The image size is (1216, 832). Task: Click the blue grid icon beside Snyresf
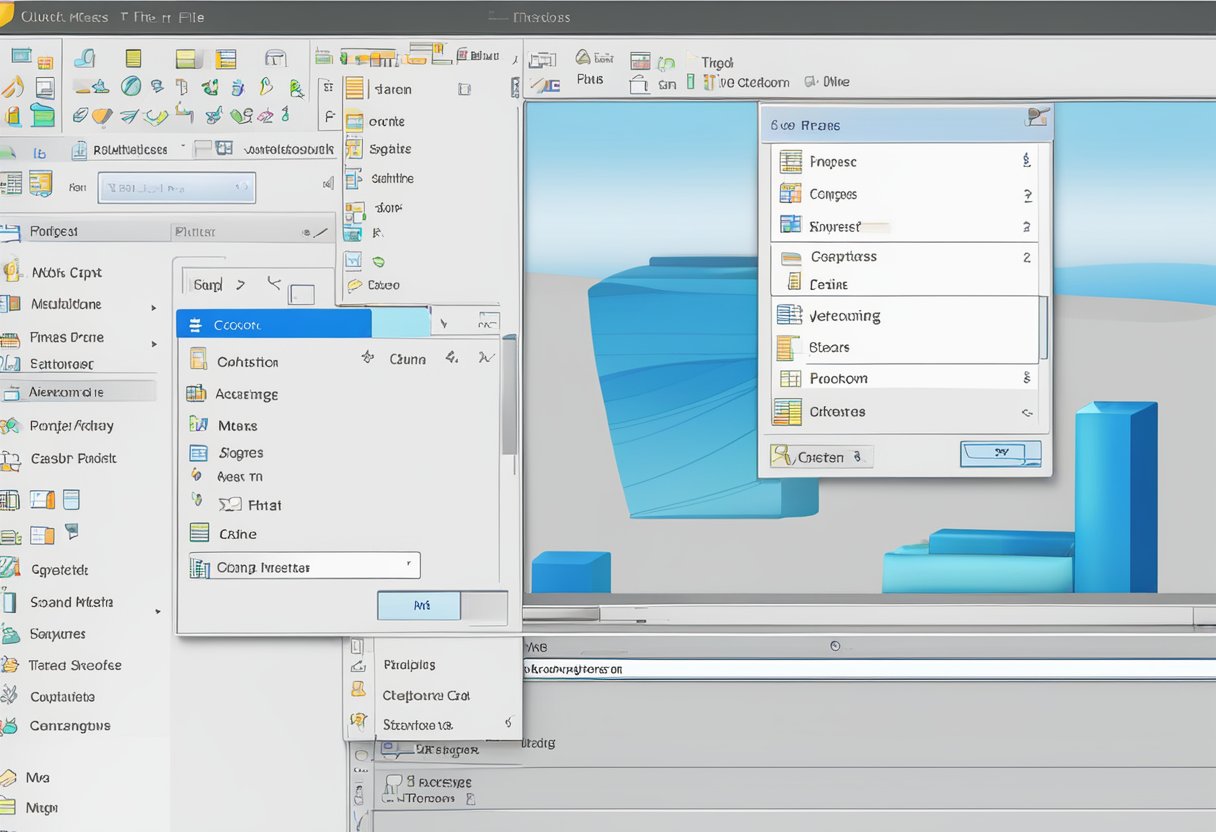click(x=790, y=226)
